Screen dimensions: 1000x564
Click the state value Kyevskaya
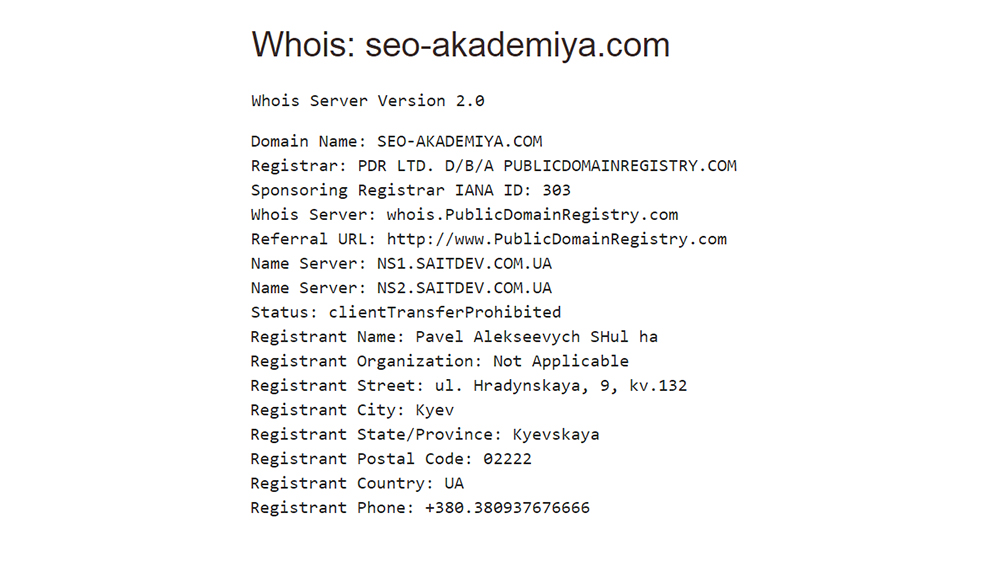[x=556, y=434]
